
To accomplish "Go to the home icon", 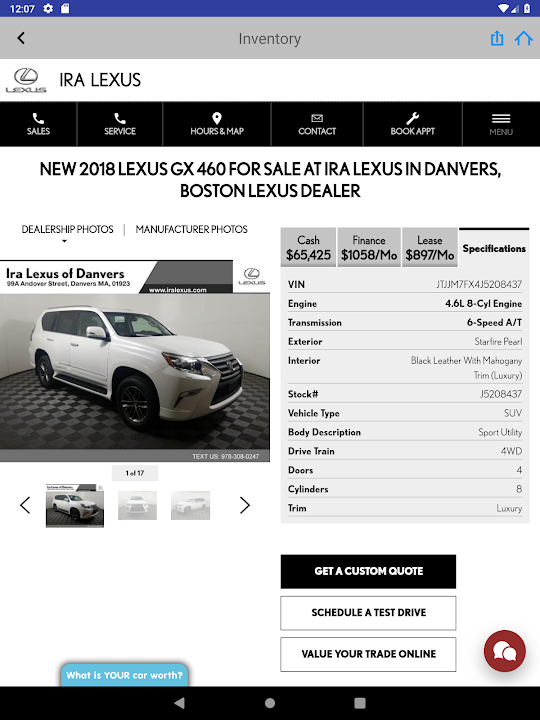I will [523, 38].
